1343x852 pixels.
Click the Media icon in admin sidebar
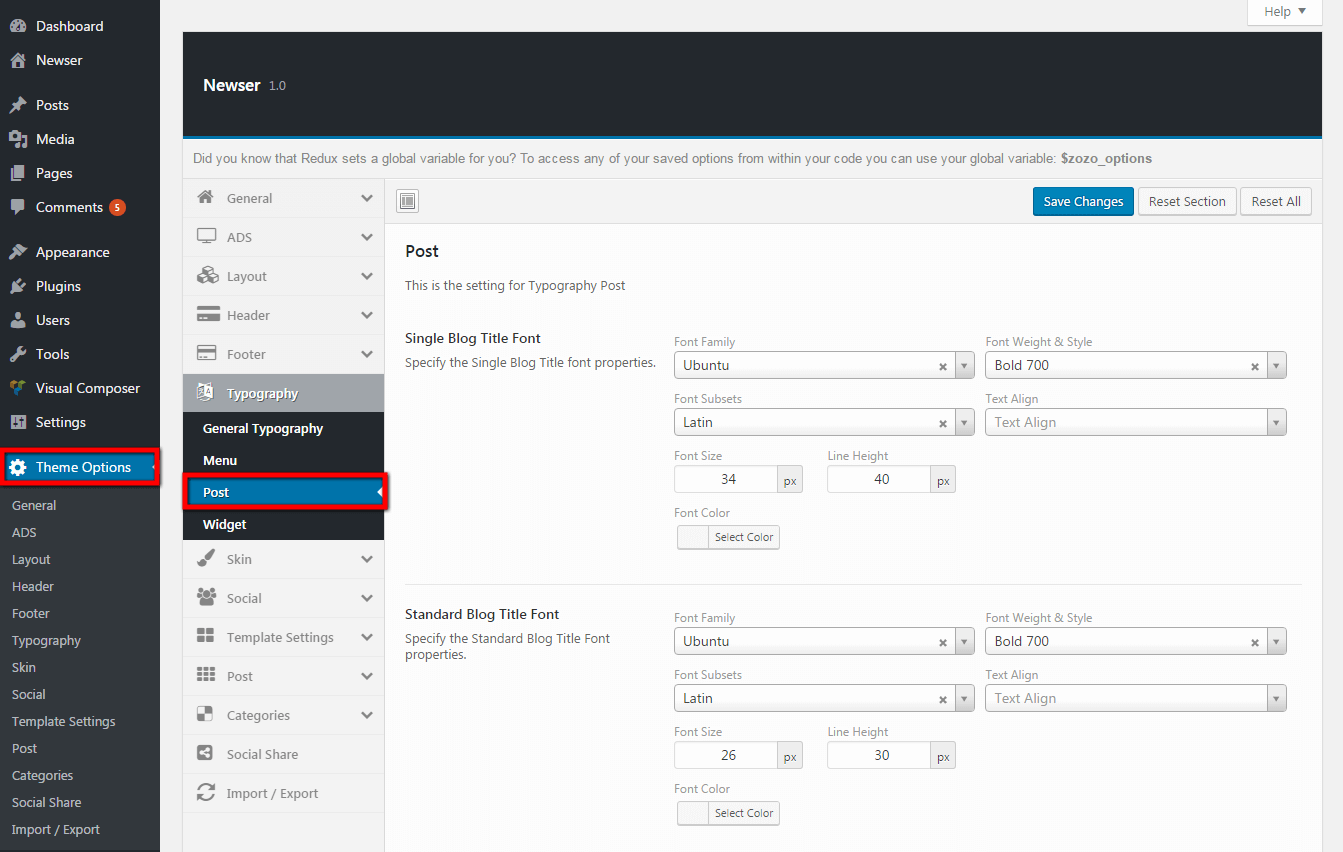coord(18,139)
